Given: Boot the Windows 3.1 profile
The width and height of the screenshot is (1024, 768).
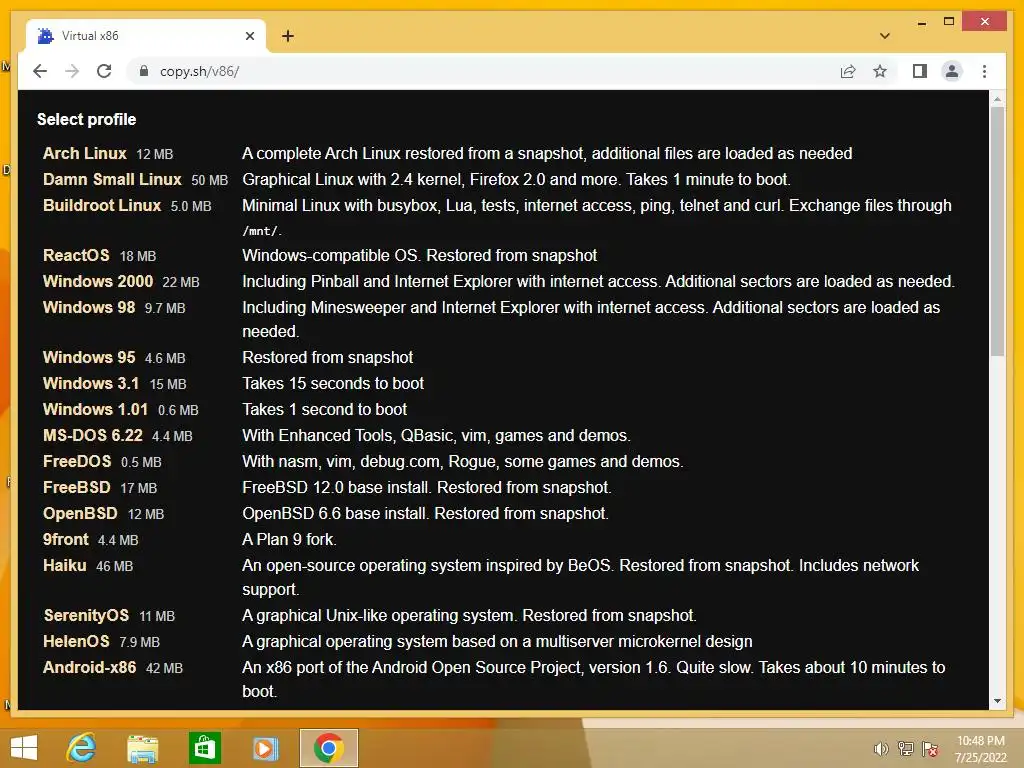Looking at the screenshot, I should click(90, 383).
